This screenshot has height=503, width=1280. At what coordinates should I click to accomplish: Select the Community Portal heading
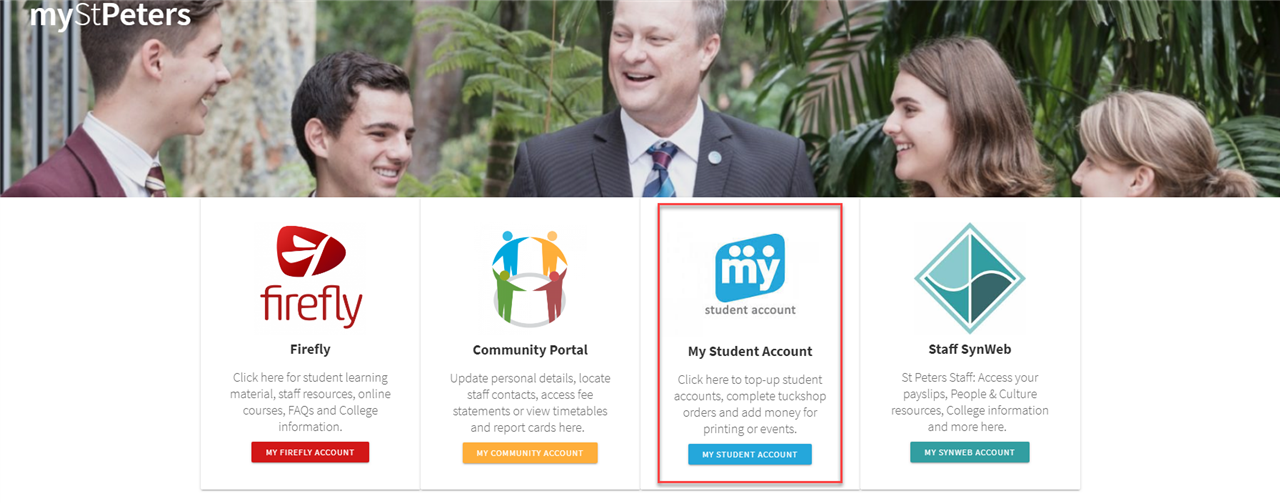(x=530, y=350)
